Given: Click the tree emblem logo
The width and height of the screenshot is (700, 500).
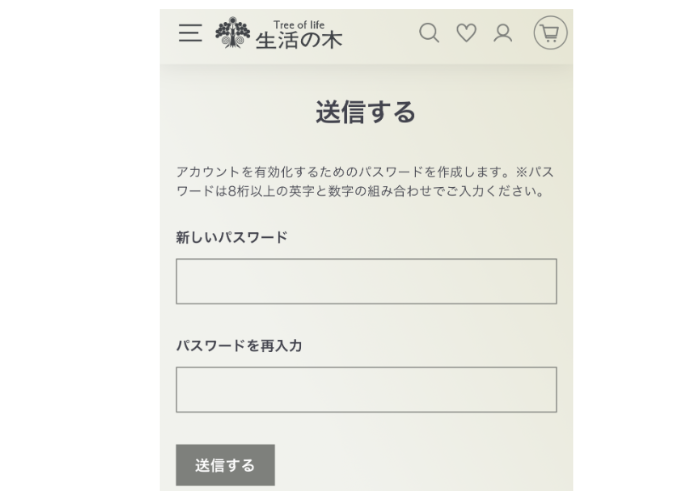Looking at the screenshot, I should [x=233, y=33].
